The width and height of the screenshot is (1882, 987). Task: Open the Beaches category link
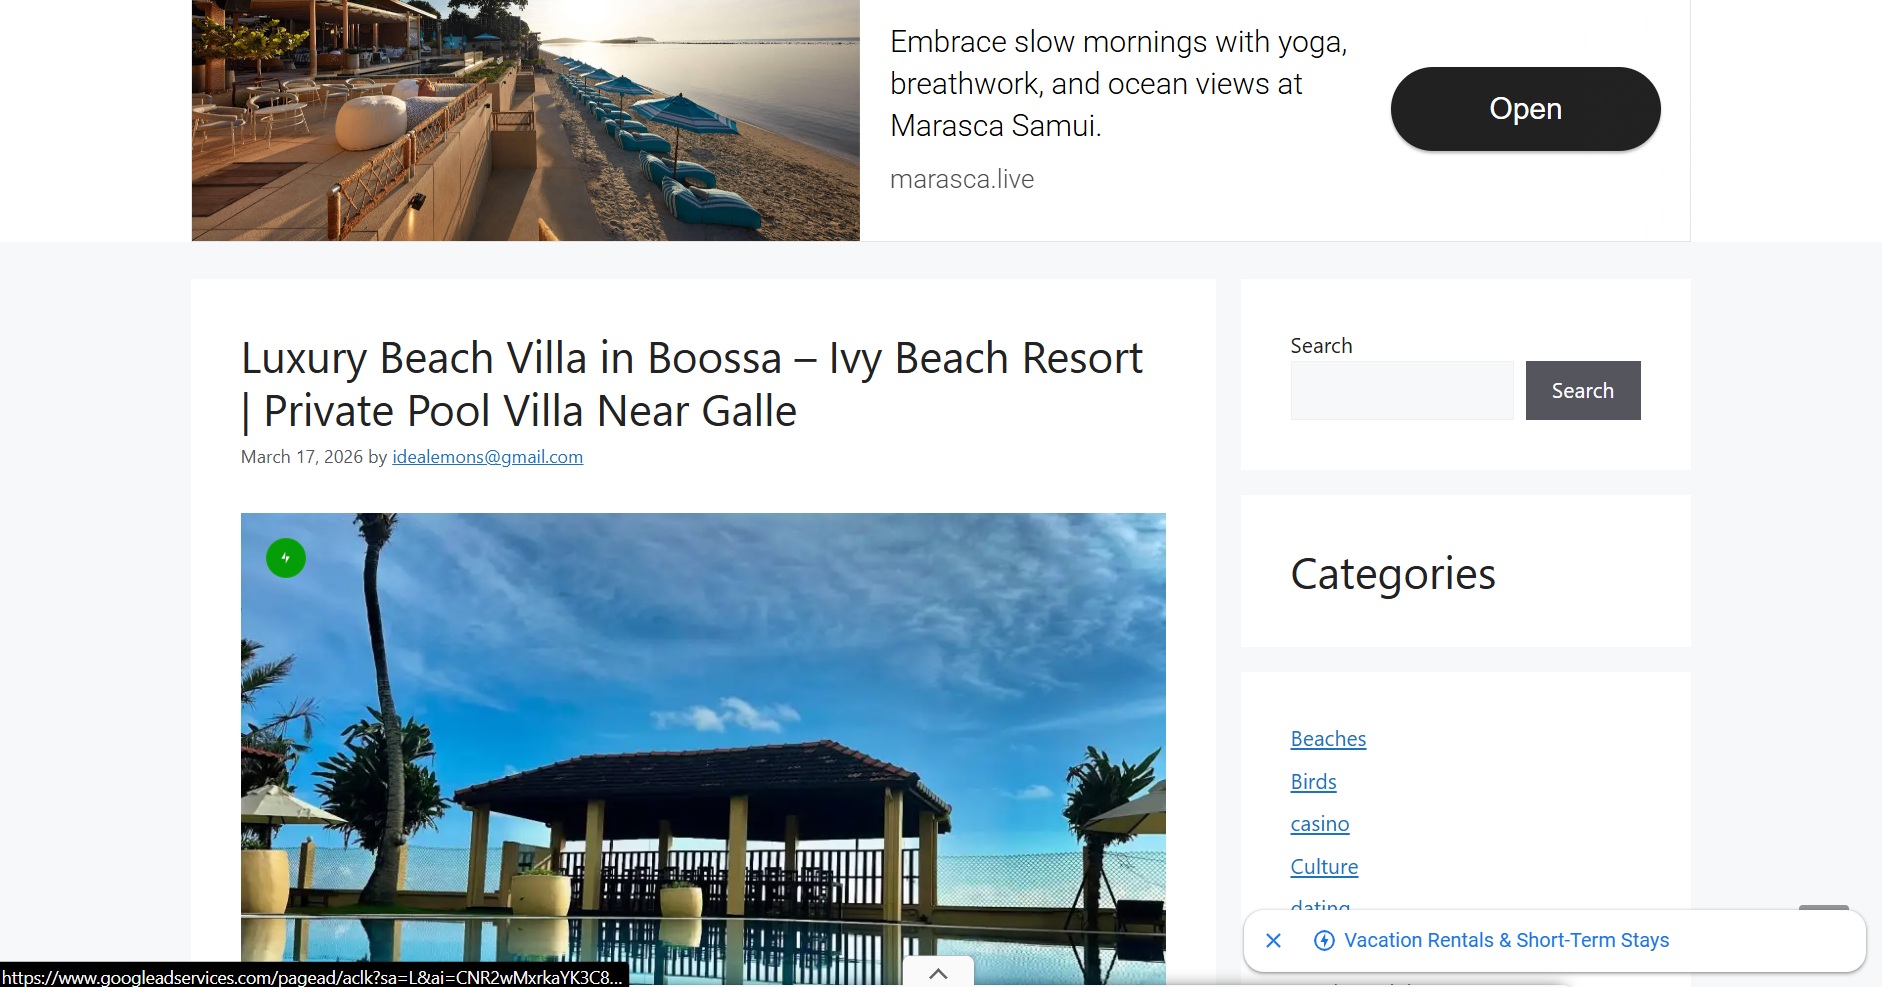tap(1328, 739)
